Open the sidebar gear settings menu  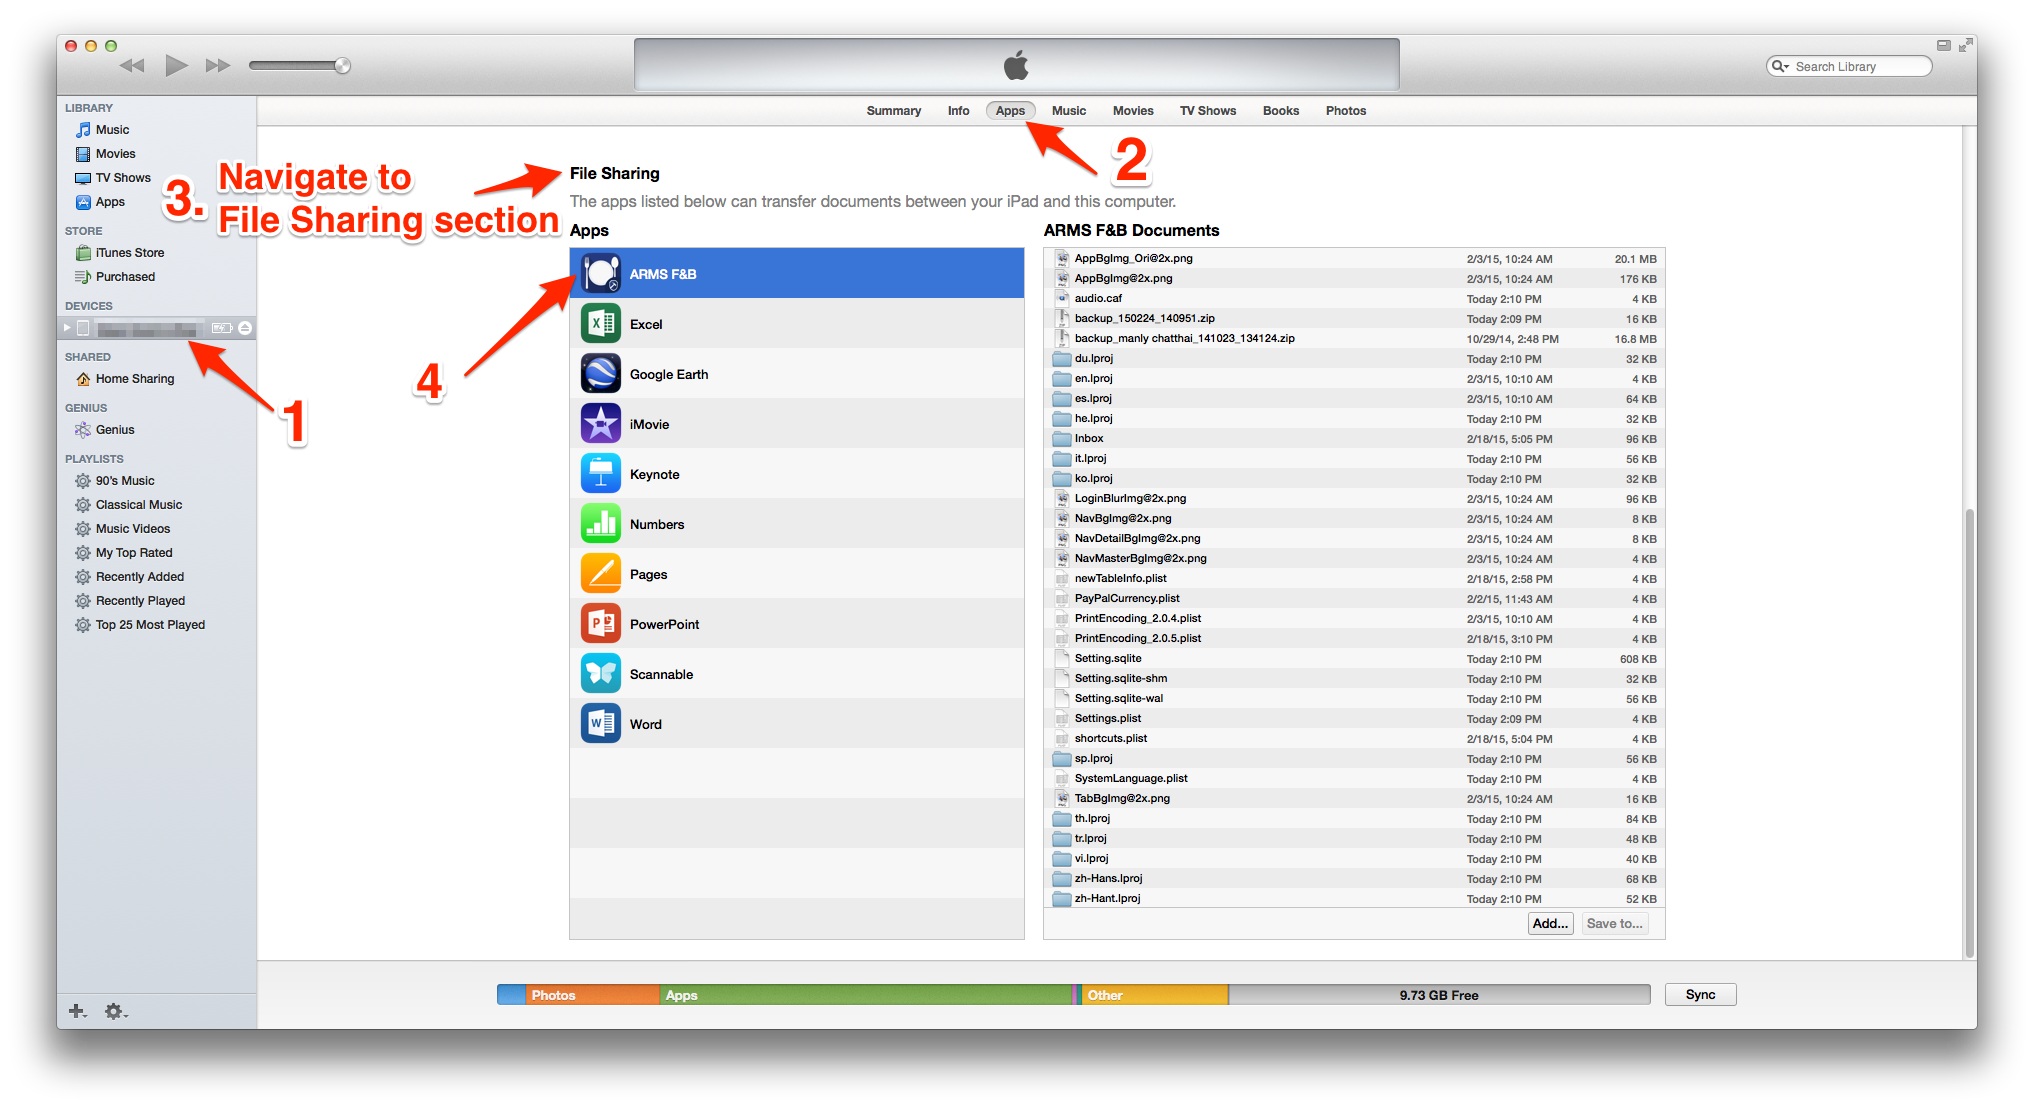point(116,1011)
